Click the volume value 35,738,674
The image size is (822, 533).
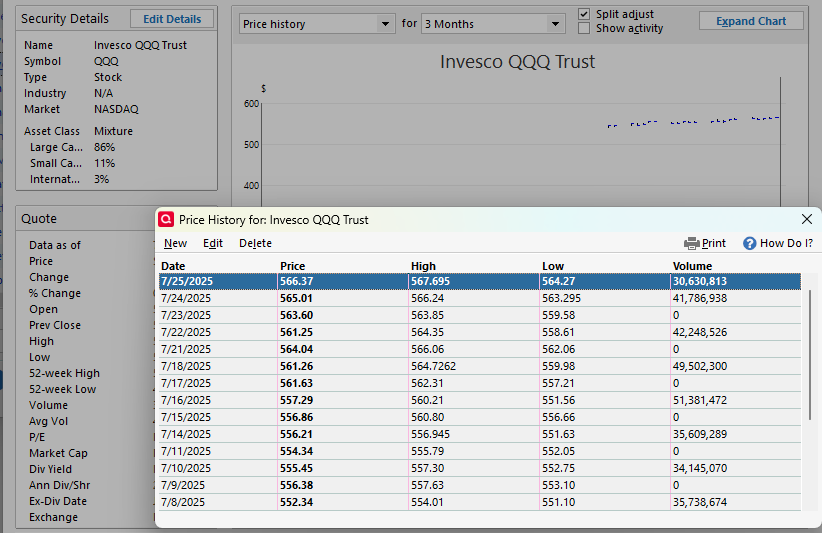point(700,502)
